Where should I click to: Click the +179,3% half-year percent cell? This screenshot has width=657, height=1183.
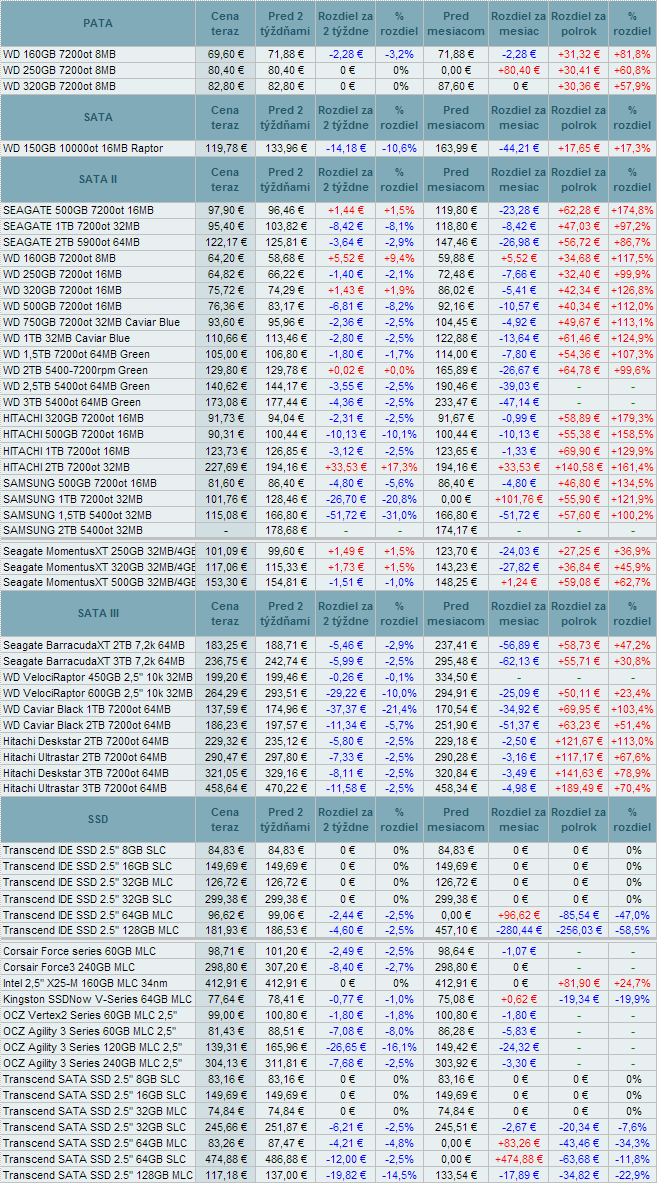(632, 419)
